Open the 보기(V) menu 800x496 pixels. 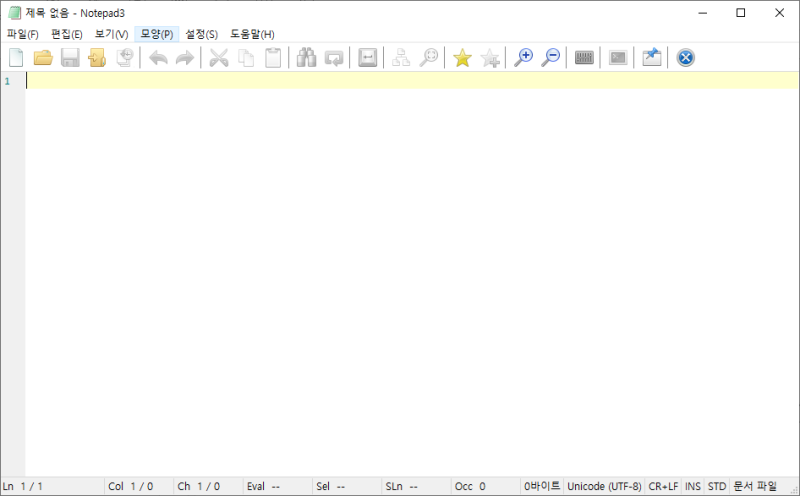[111, 34]
